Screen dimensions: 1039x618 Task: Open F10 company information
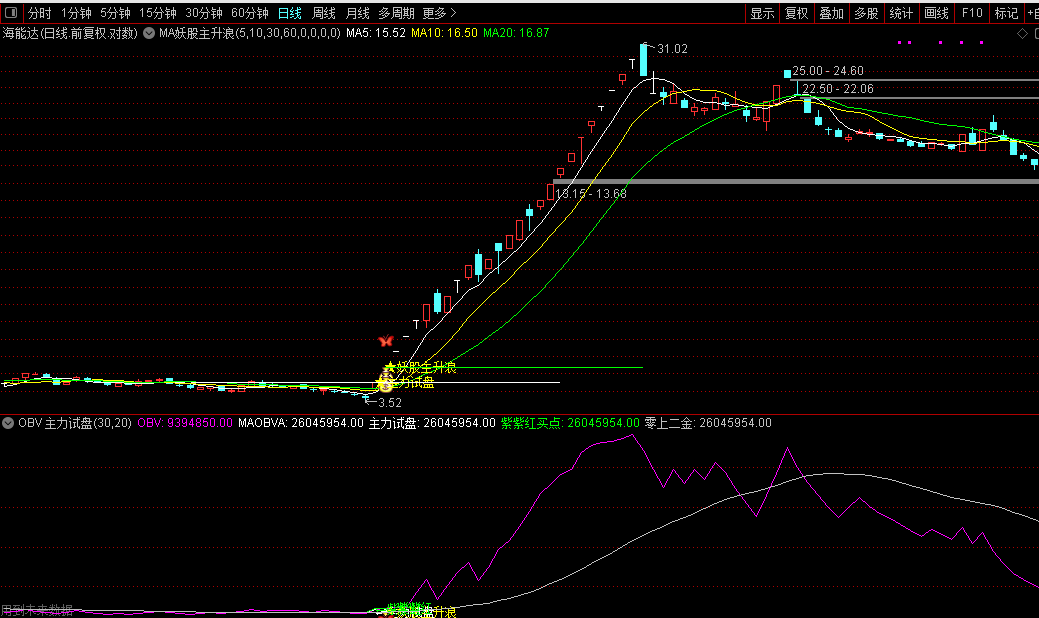coord(972,13)
